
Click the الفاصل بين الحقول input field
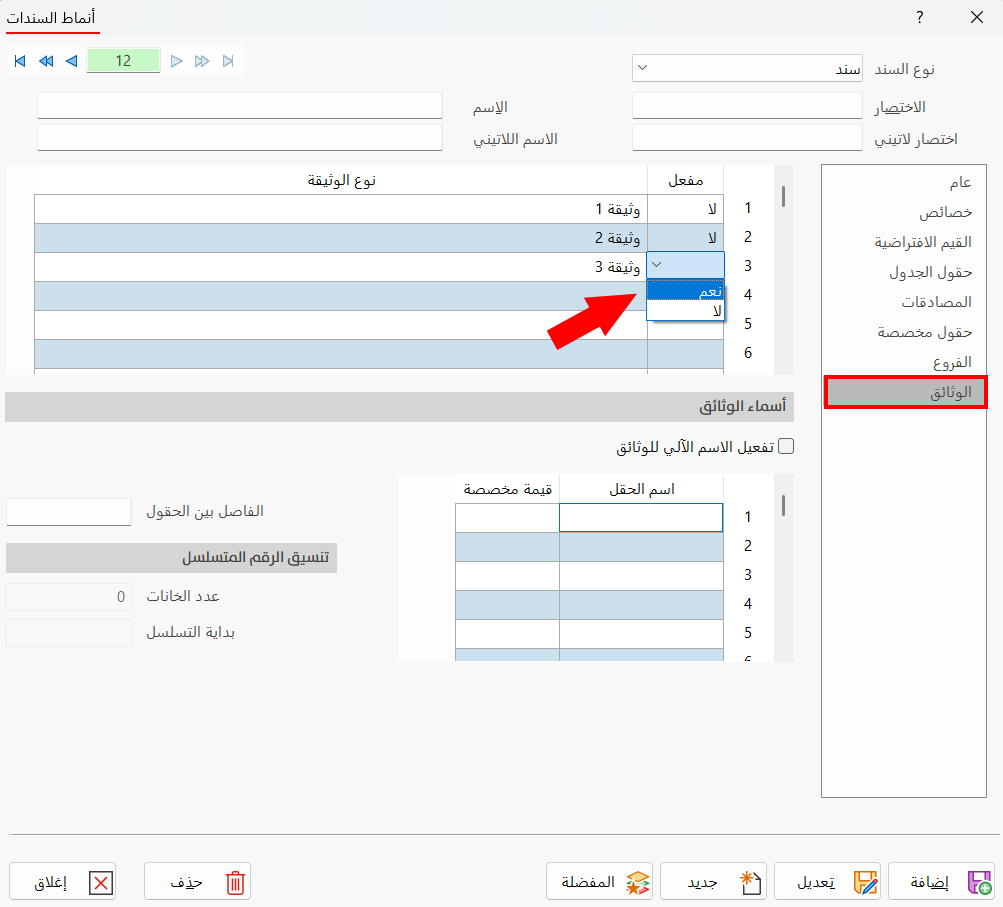(69, 512)
